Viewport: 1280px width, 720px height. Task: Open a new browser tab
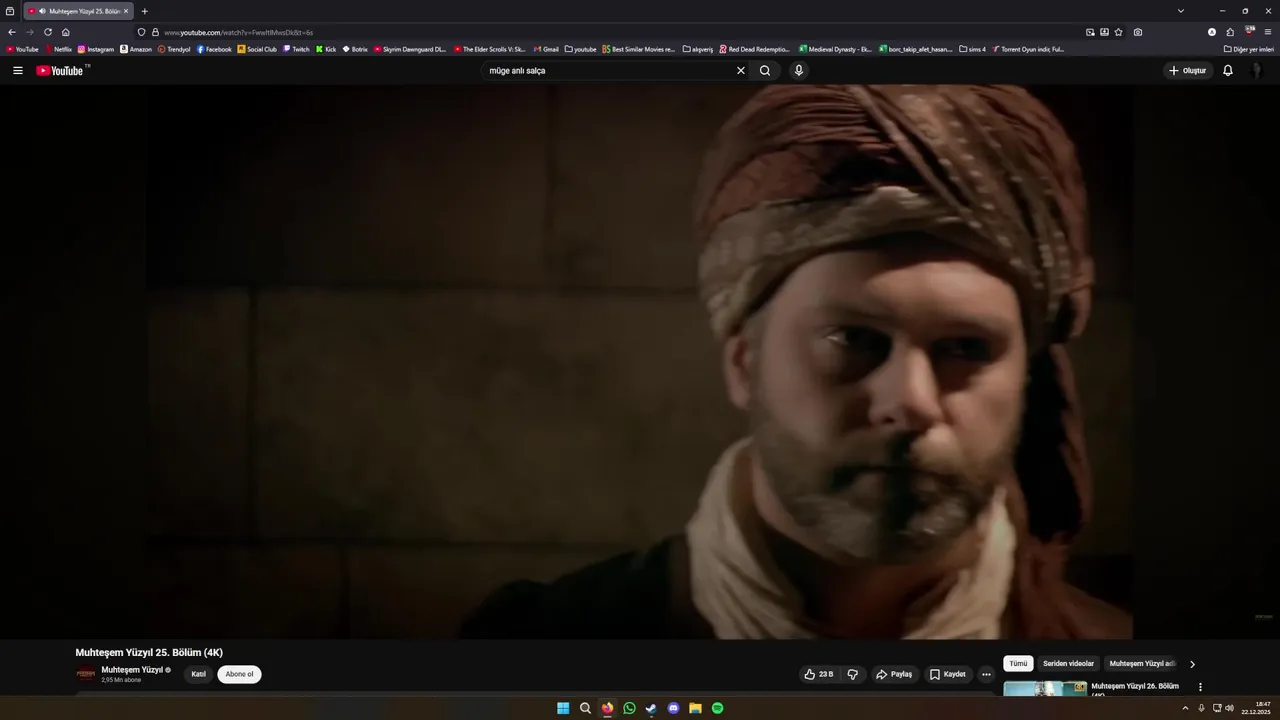[144, 11]
